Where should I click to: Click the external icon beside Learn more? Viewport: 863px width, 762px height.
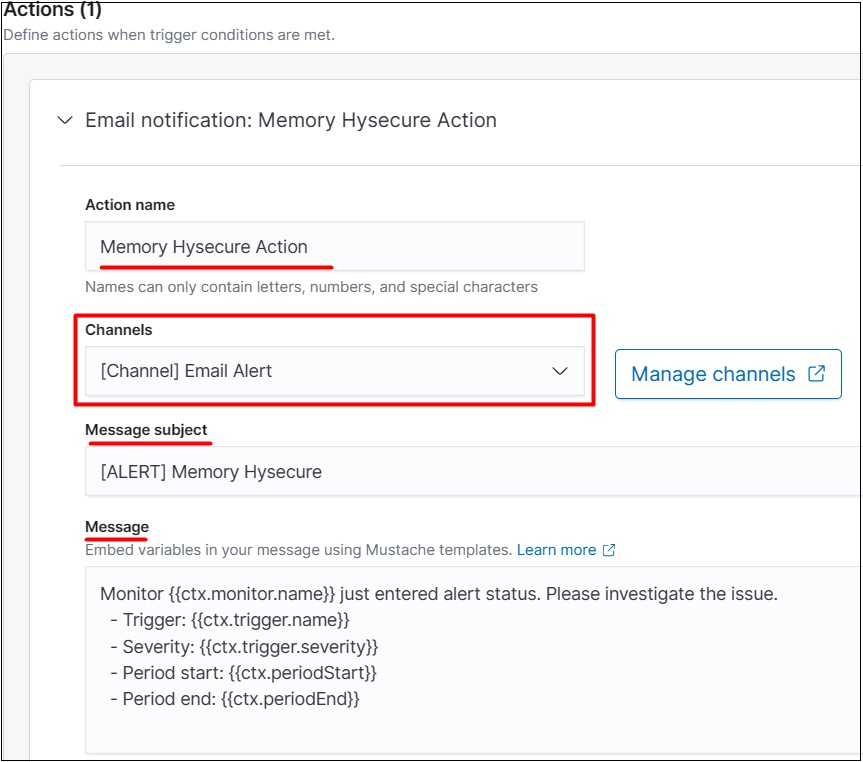pyautogui.click(x=609, y=550)
